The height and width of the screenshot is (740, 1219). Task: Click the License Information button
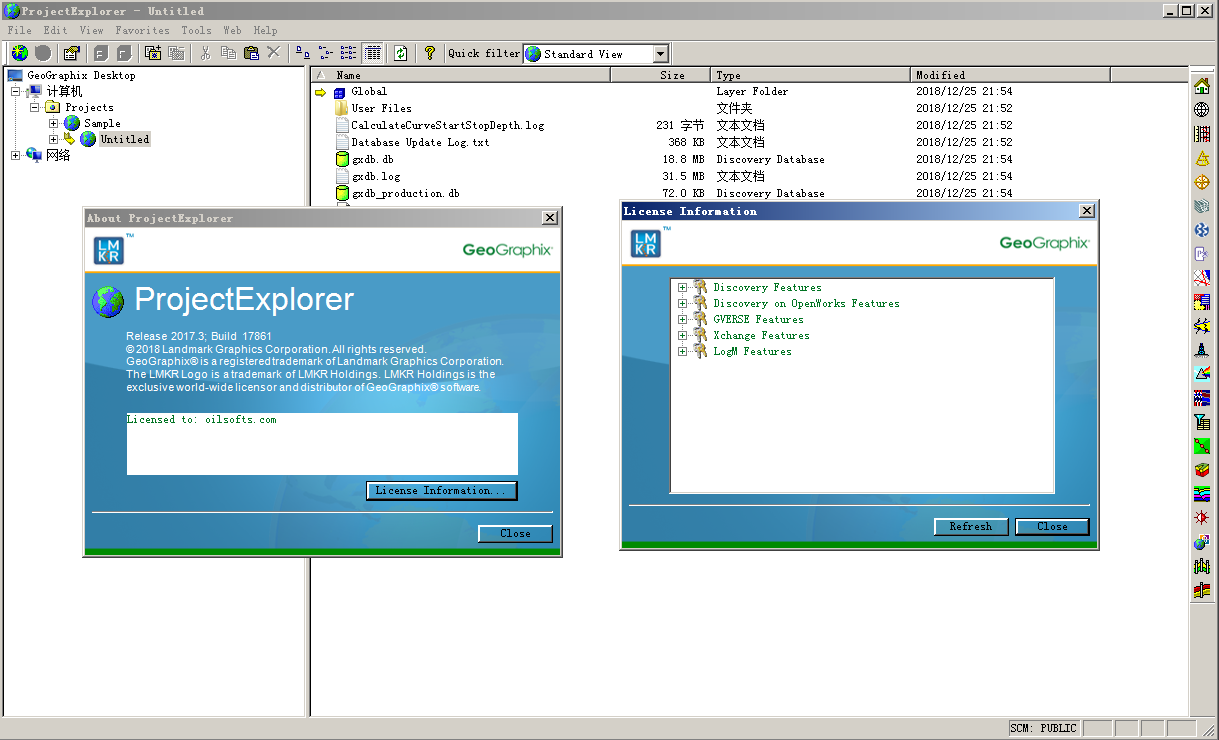(442, 490)
